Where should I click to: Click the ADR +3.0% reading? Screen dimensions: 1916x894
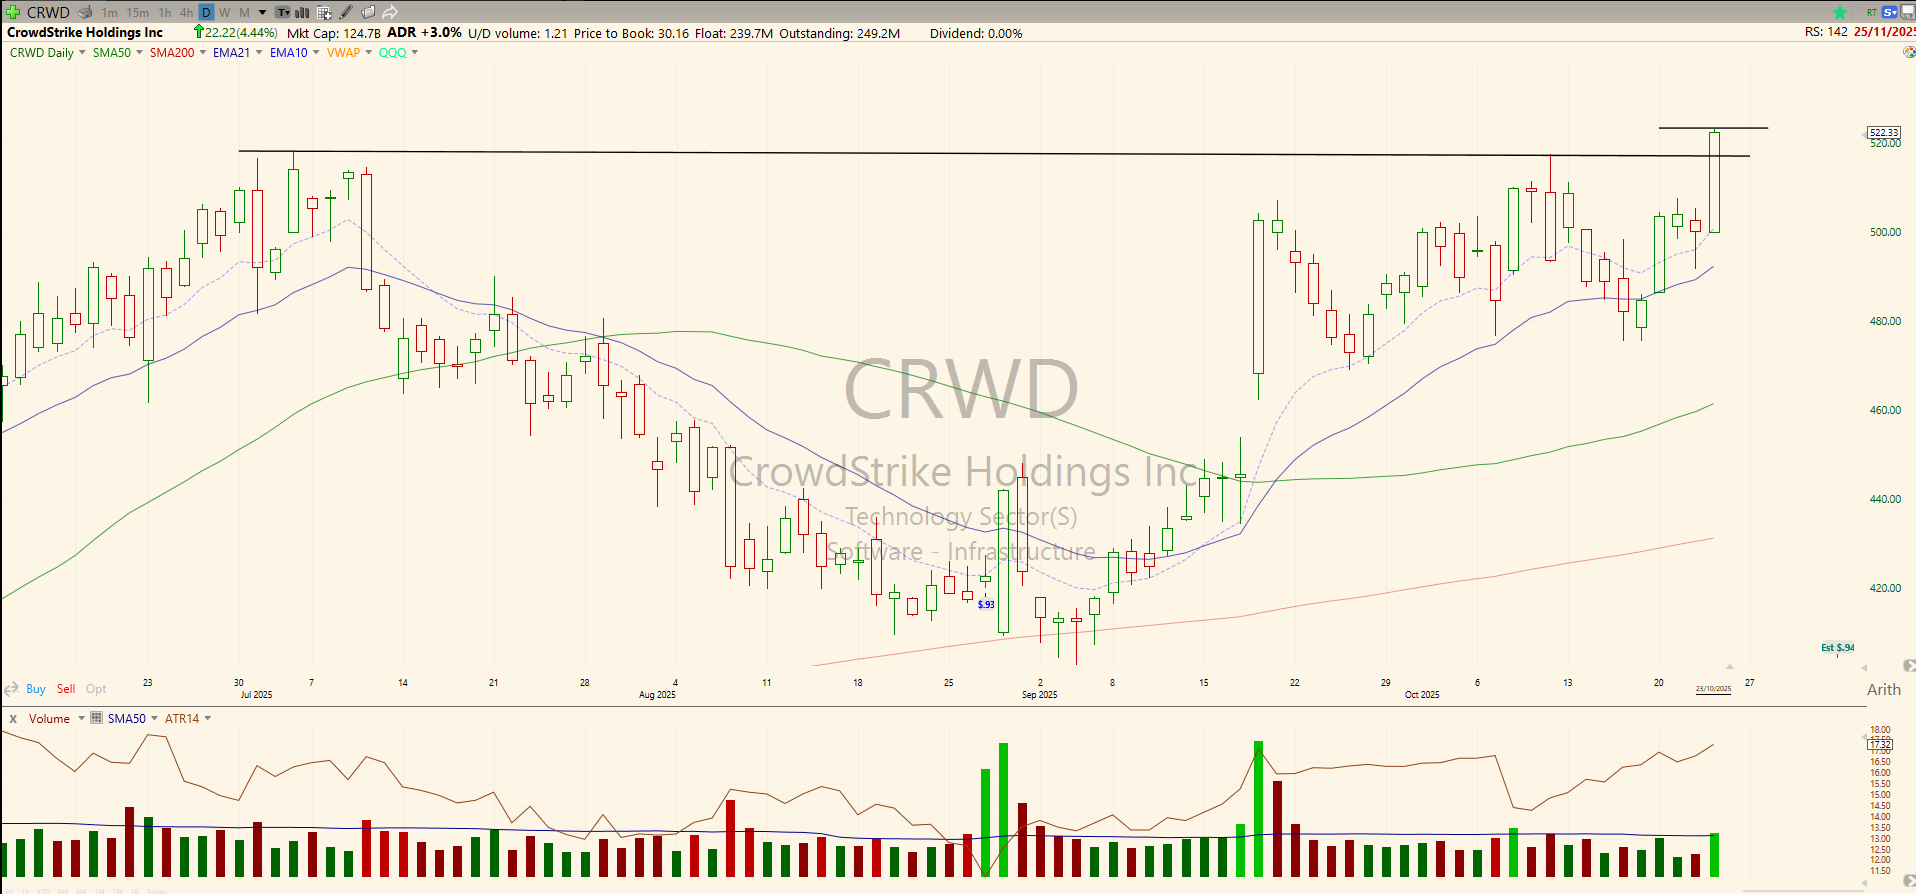424,33
